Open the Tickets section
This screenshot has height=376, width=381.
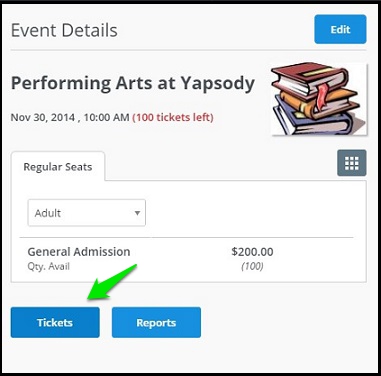pos(55,322)
